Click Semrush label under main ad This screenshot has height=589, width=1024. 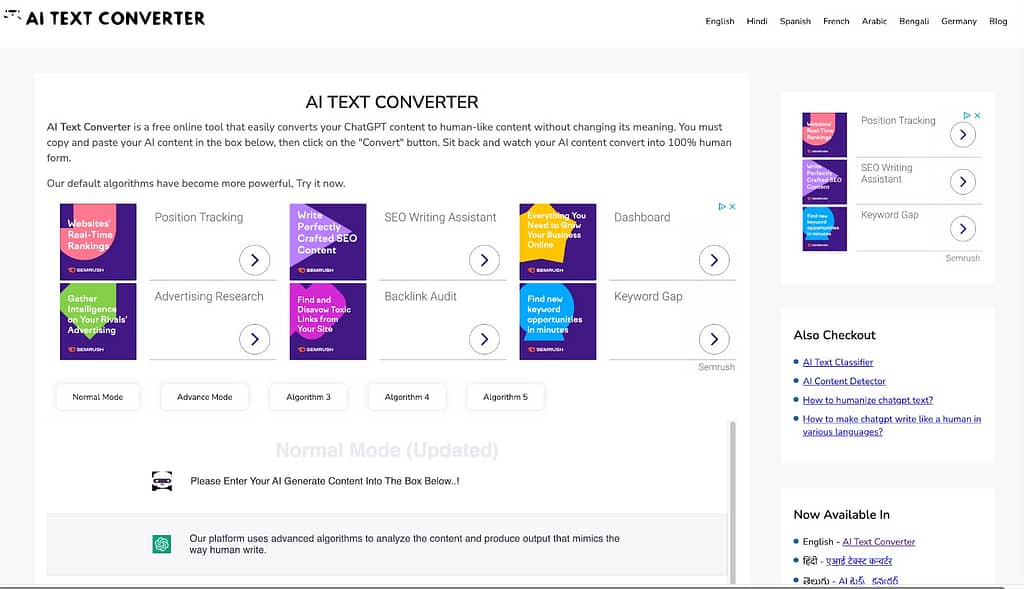pyautogui.click(x=716, y=367)
